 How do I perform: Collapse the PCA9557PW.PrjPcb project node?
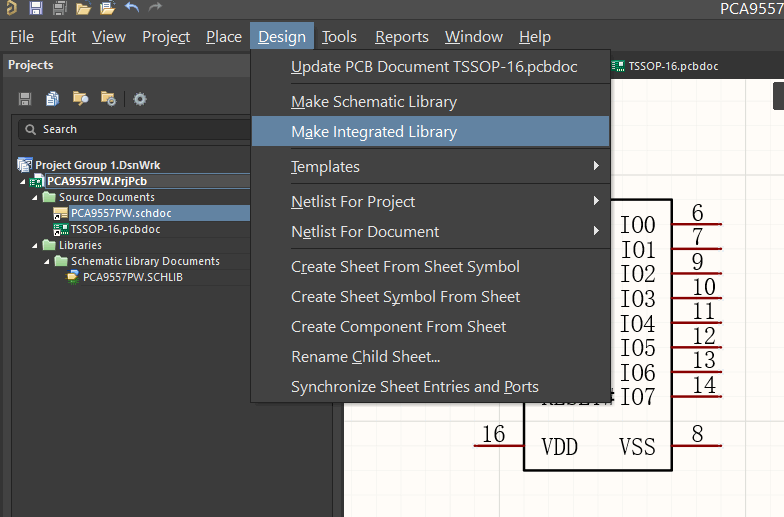tap(23, 181)
